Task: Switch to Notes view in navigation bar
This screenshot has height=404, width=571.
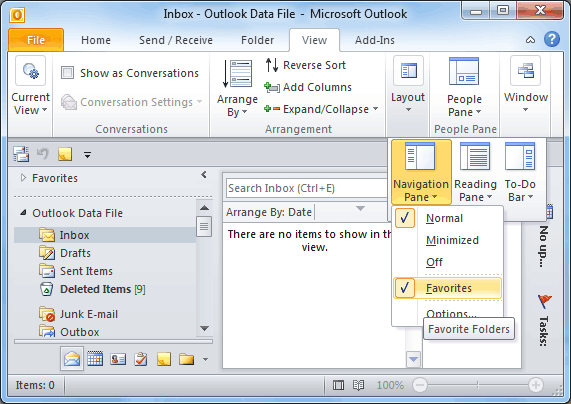Action: pos(164,359)
